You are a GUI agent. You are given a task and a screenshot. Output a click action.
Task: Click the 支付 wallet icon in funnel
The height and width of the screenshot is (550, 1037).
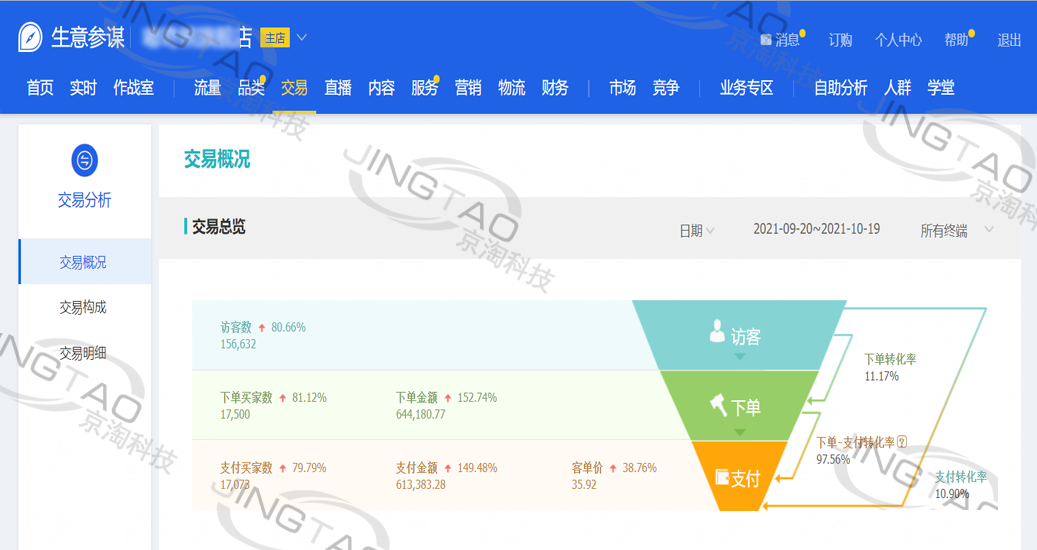click(x=722, y=478)
